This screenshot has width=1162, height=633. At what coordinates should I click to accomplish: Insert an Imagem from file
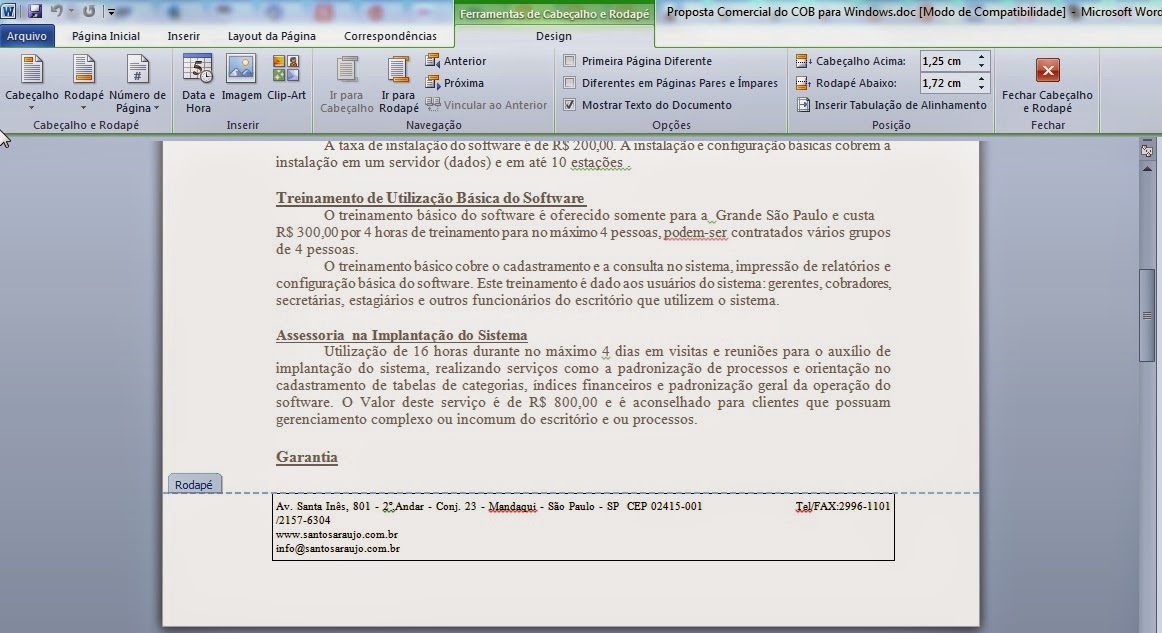click(242, 78)
